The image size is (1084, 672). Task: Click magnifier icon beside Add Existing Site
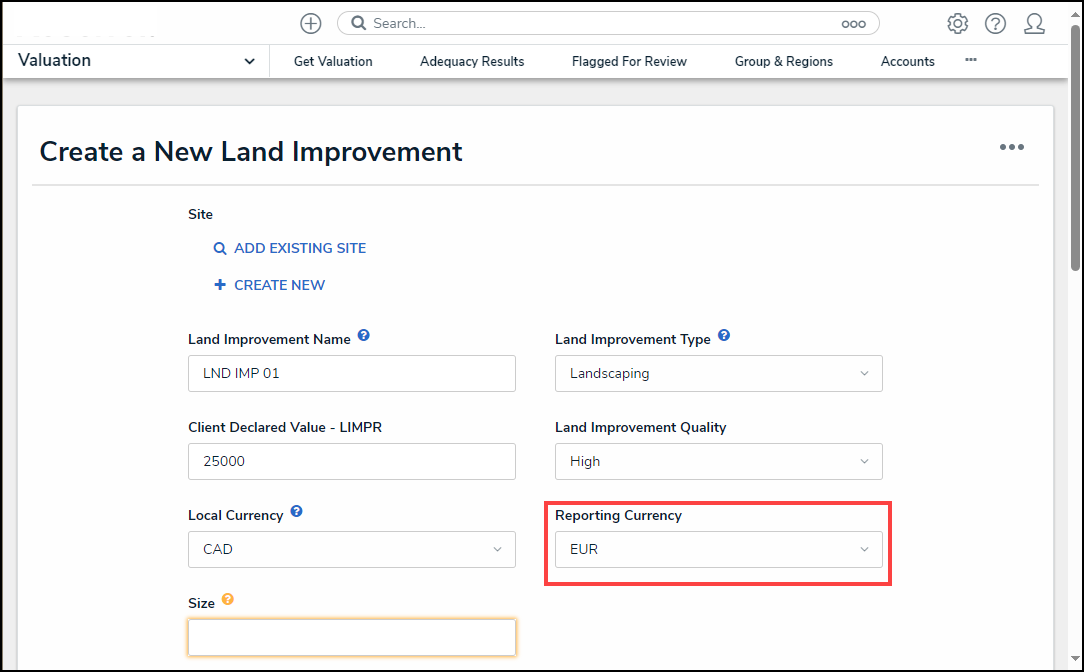click(x=220, y=248)
